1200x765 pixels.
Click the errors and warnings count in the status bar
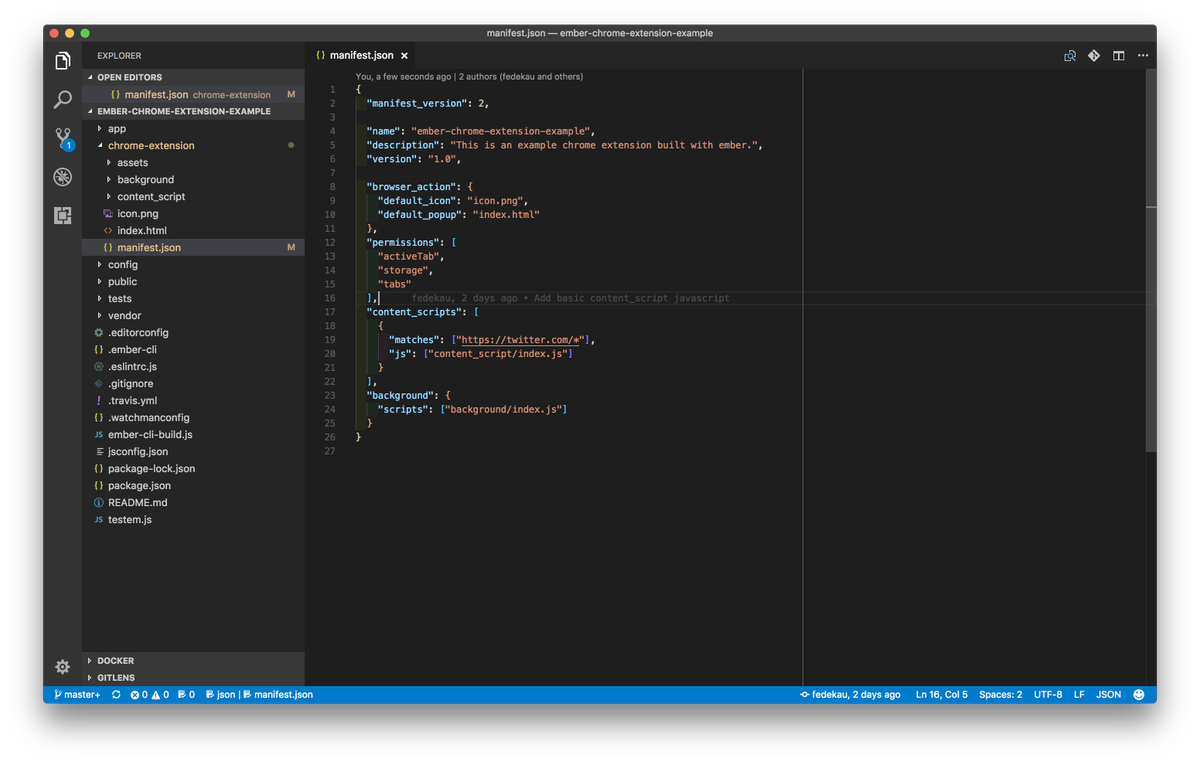point(149,694)
